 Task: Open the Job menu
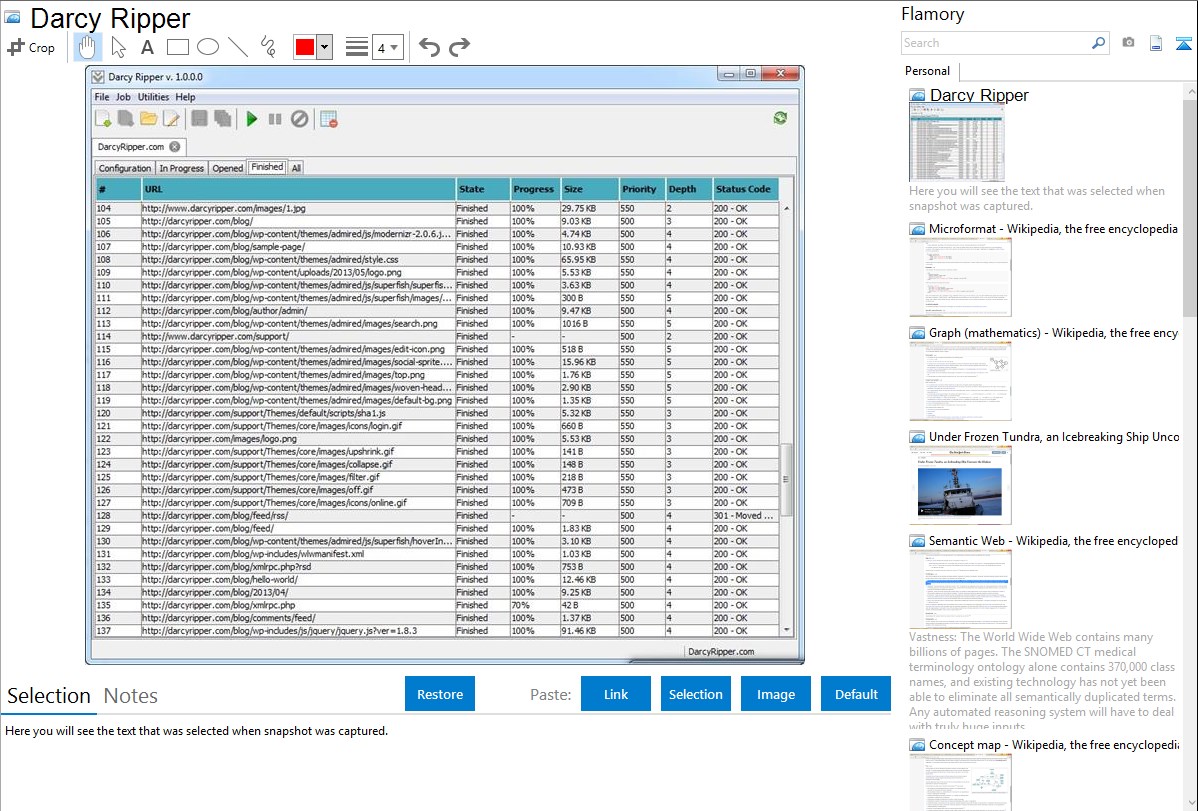[x=123, y=97]
